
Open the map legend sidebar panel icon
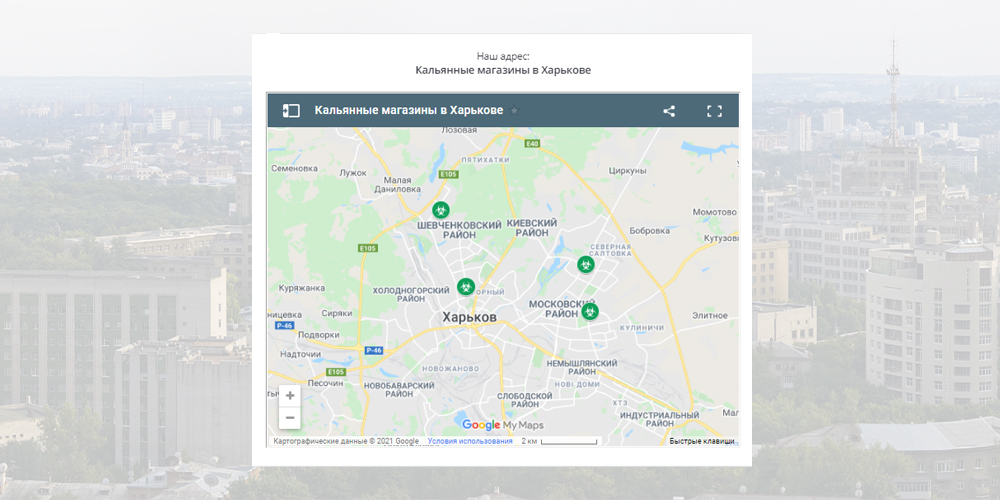[291, 111]
